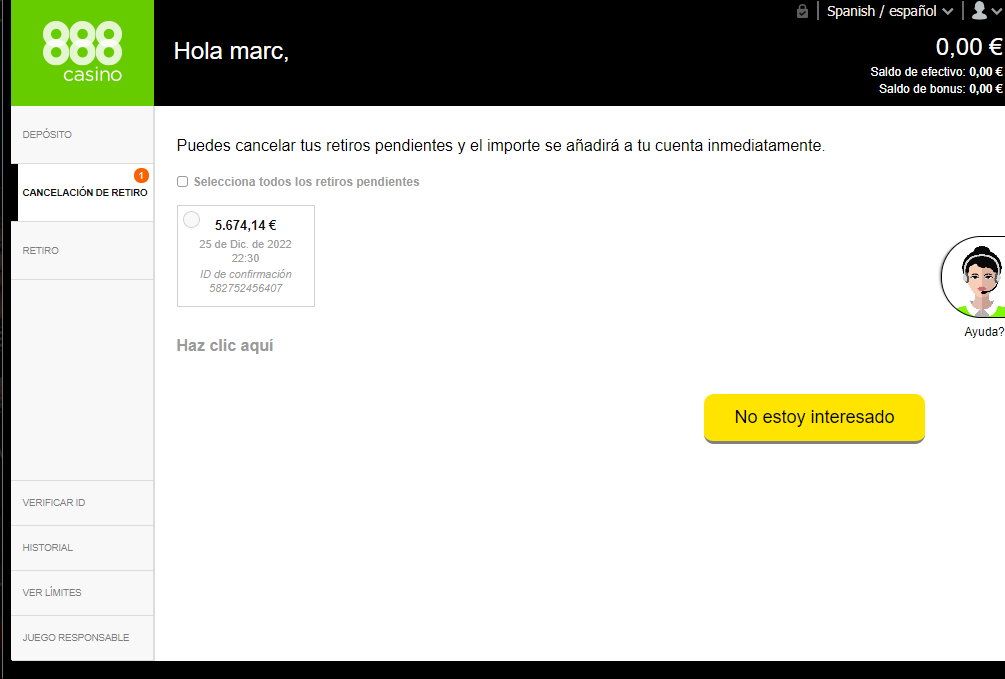Viewport: 1005px width, 679px height.
Task: Check 'Selecciona todos los retiros pendientes'
Action: coord(182,182)
